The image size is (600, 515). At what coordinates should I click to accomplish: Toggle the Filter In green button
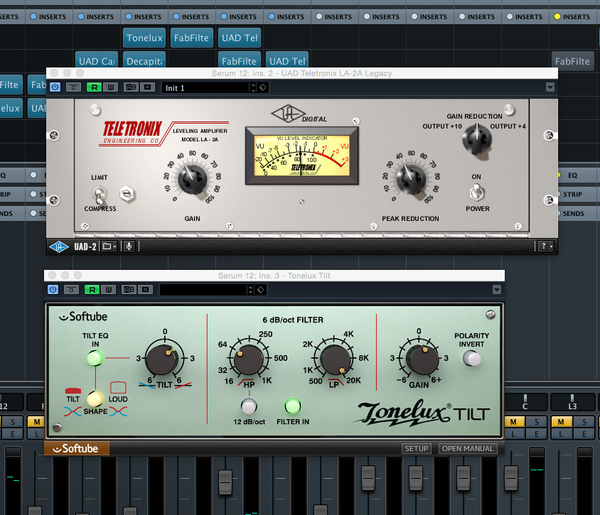point(293,406)
